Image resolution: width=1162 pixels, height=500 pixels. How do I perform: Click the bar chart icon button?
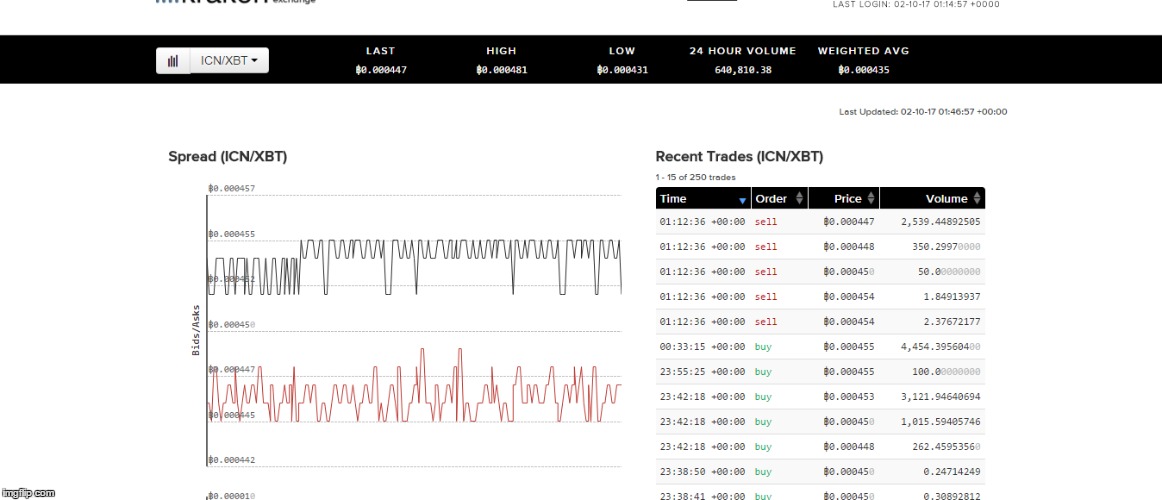[173, 61]
